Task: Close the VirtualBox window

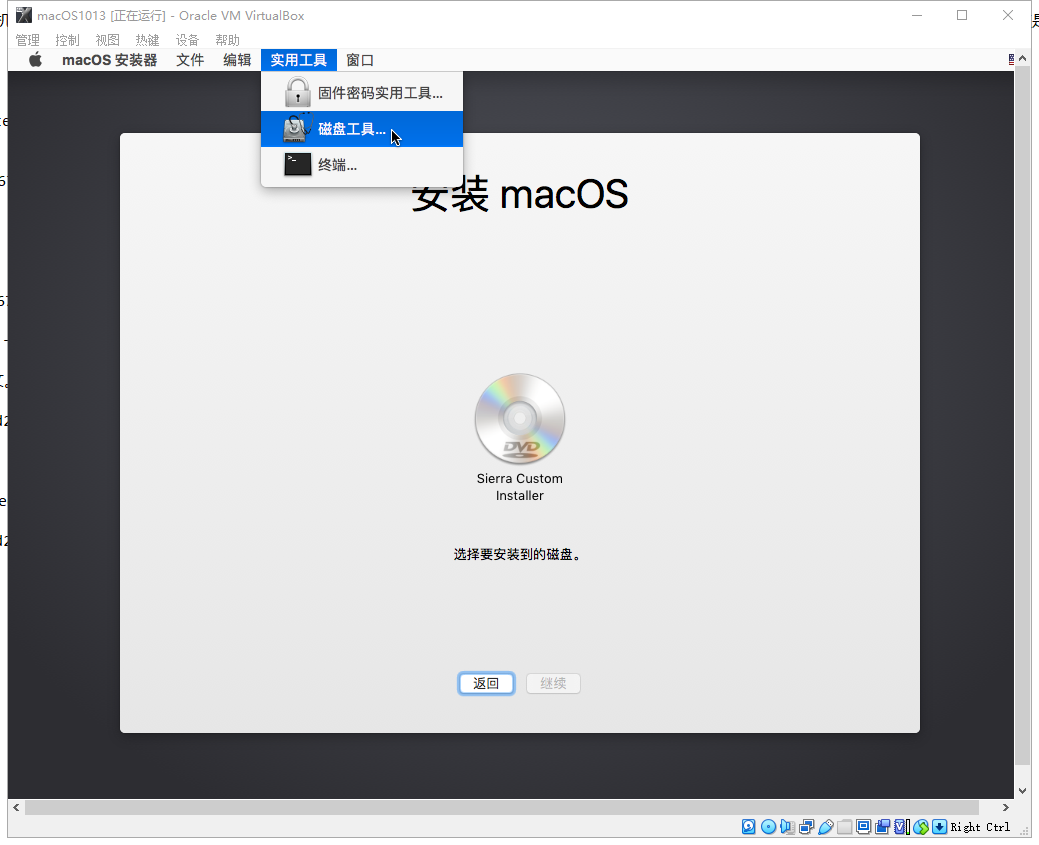Action: click(1008, 15)
